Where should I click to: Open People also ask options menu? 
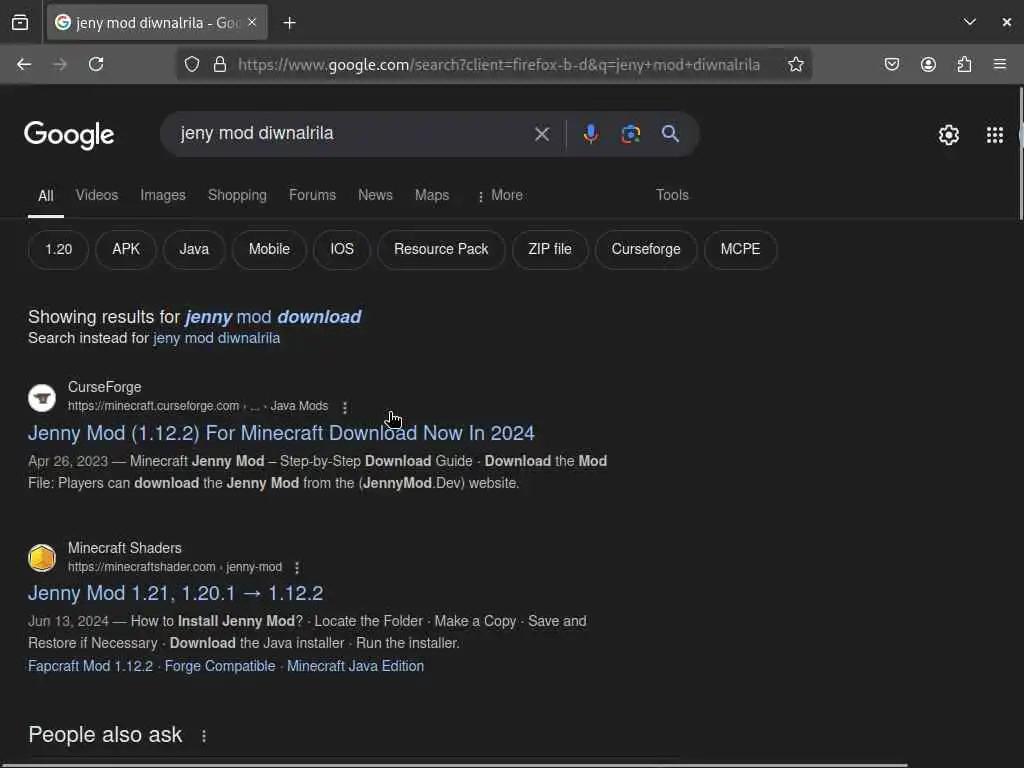click(204, 736)
